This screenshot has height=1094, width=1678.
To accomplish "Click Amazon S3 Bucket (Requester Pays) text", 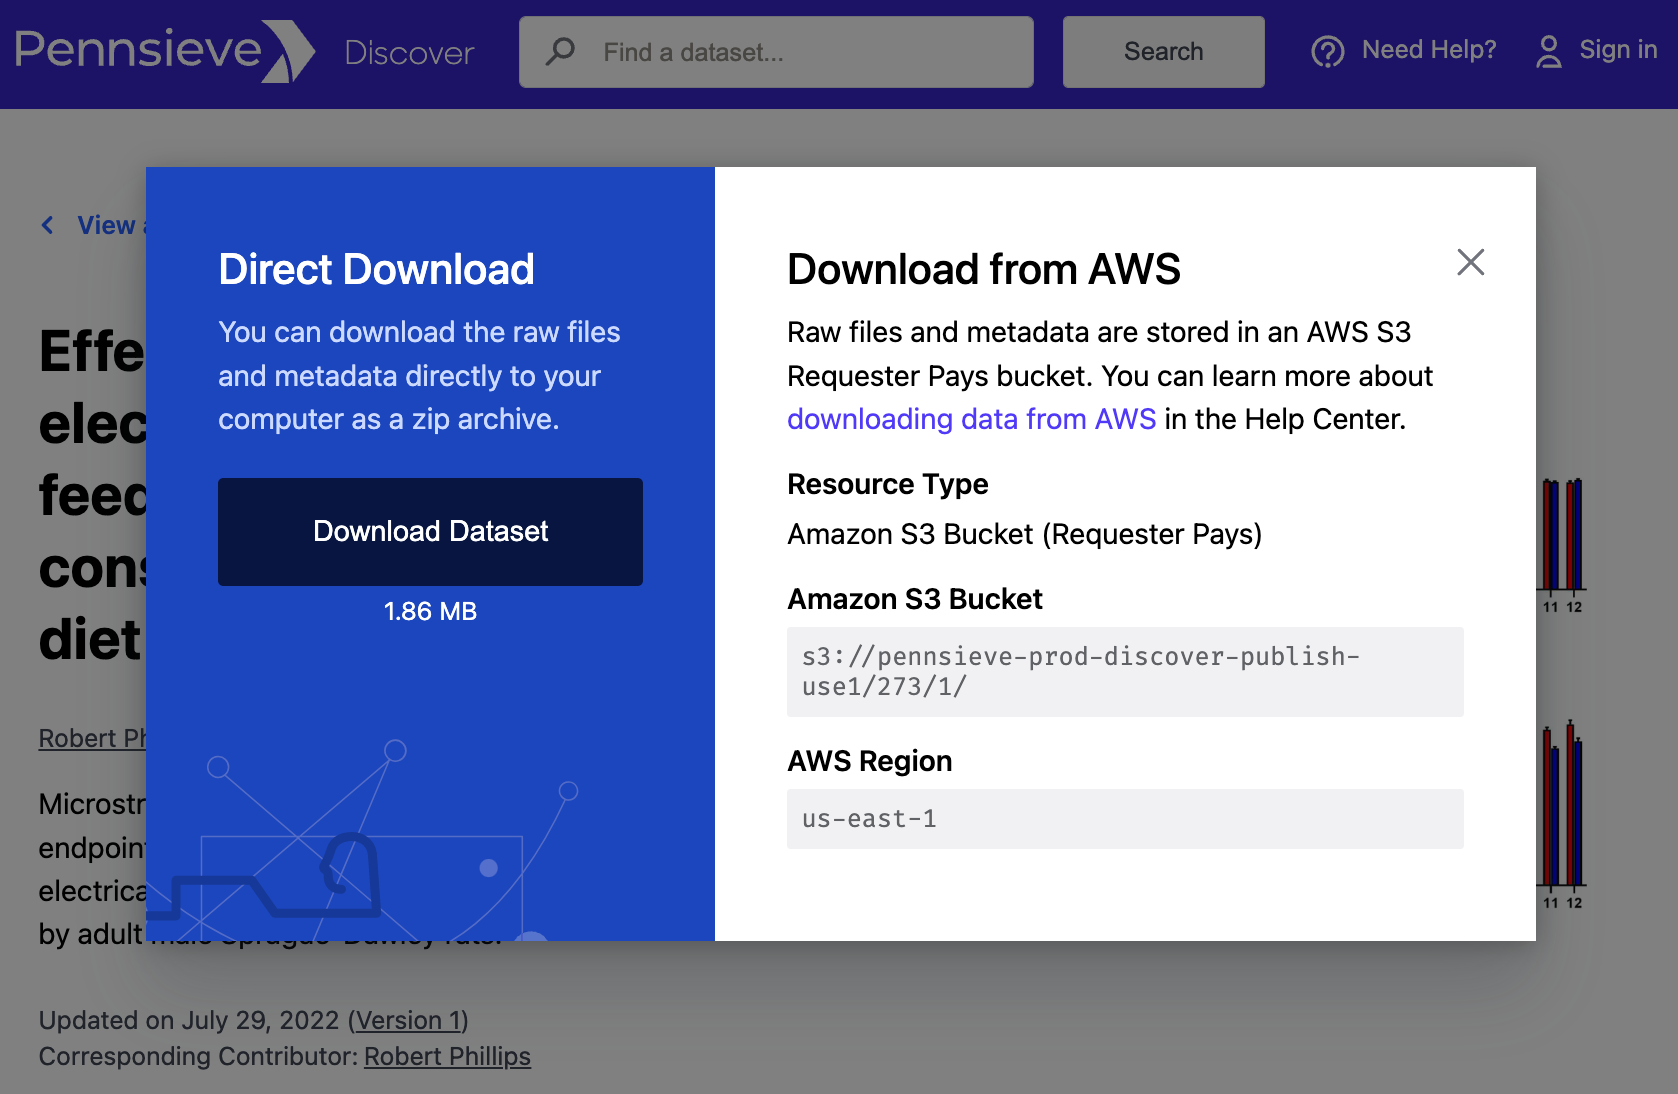I will 1024,534.
